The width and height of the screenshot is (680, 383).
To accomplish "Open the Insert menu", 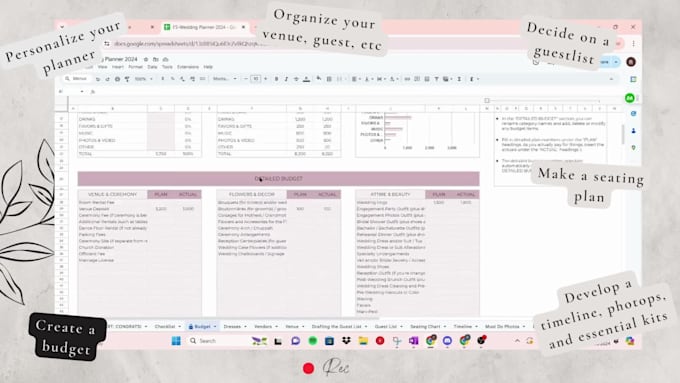I will (118, 67).
